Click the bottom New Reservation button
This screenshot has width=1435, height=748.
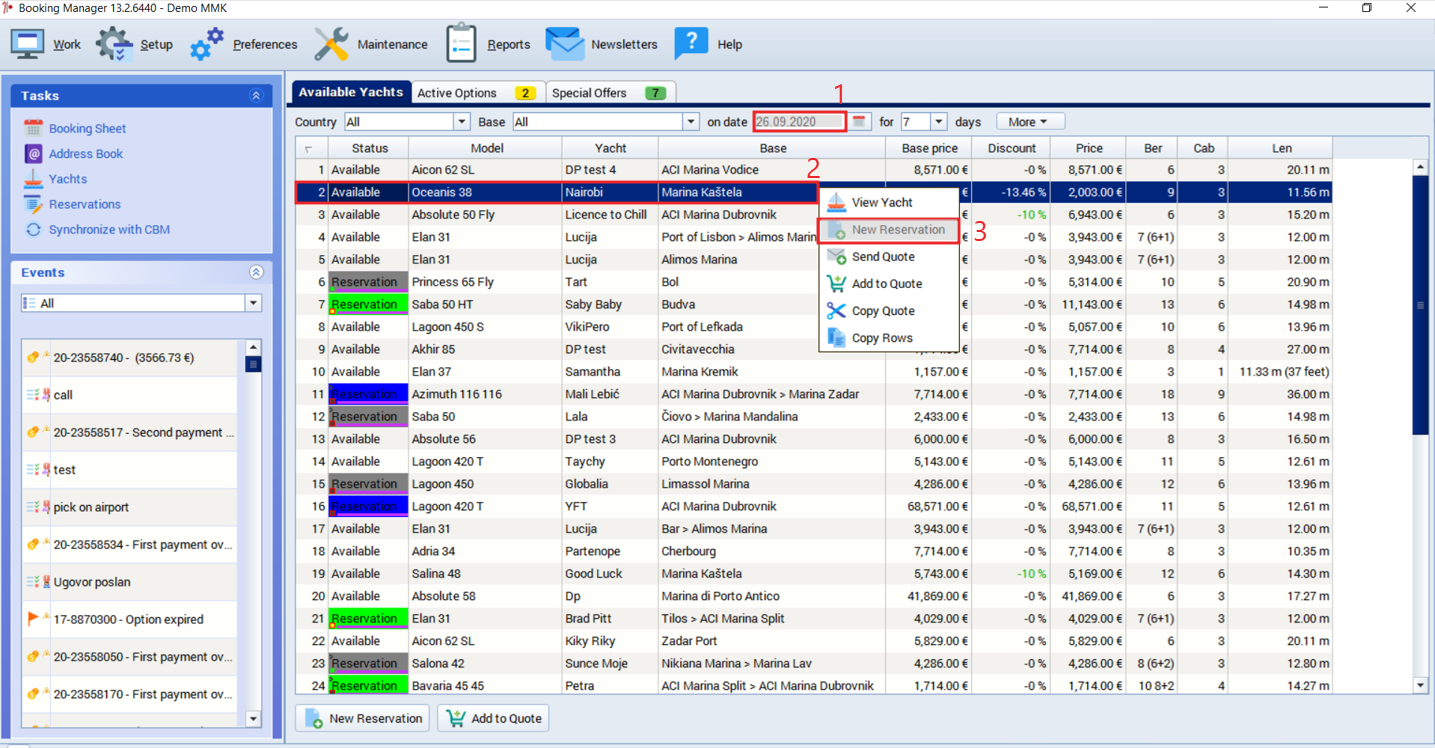click(x=363, y=718)
